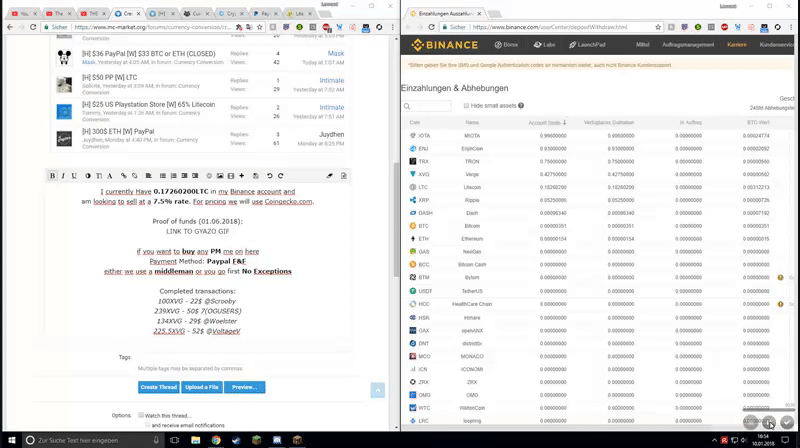Open Mittel menu in Binance header
Screen dimensions: 800x448
pyautogui.click(x=642, y=45)
